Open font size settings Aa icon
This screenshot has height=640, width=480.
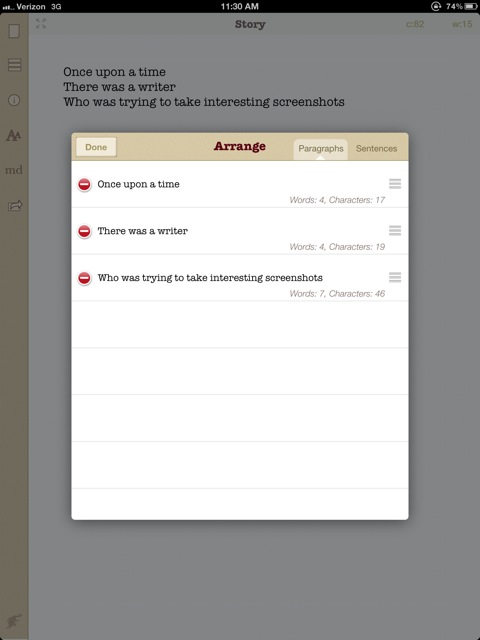click(13, 135)
